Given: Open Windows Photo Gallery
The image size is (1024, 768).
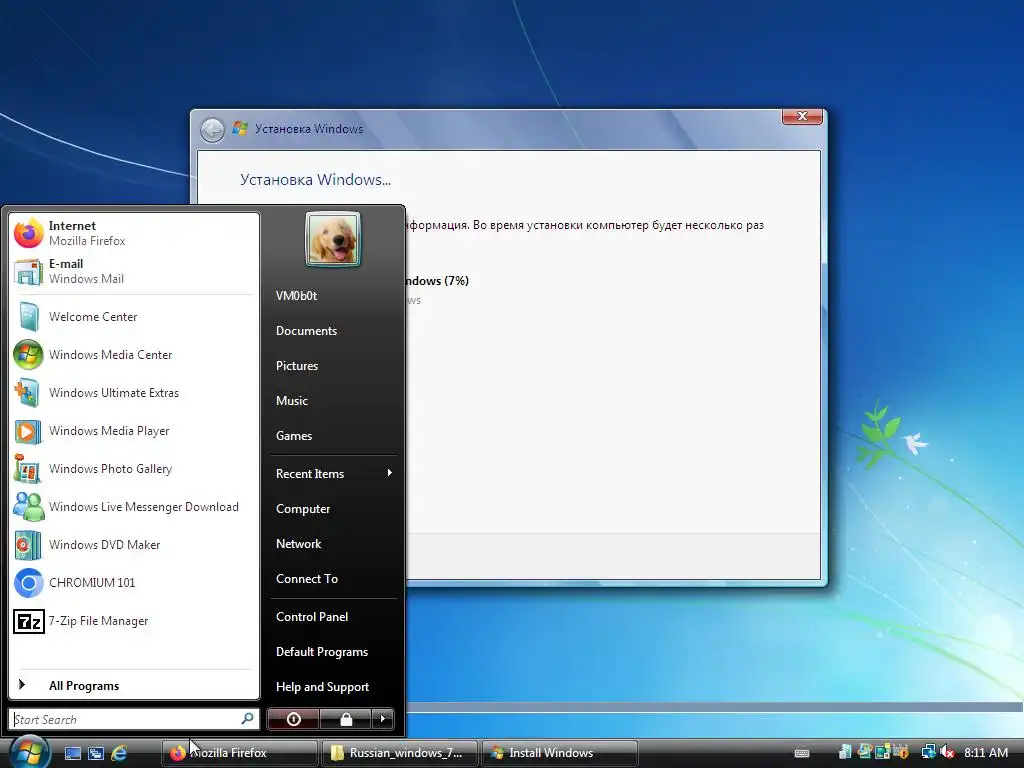Looking at the screenshot, I should pos(134,469).
